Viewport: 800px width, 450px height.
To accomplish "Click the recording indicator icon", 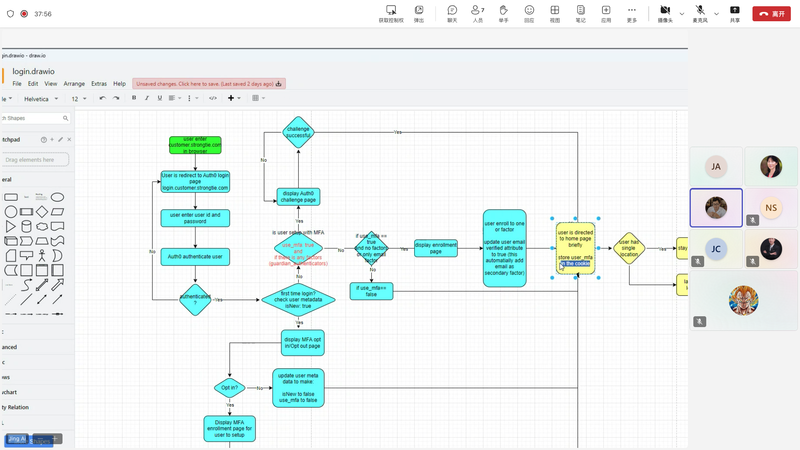I will click(24, 14).
